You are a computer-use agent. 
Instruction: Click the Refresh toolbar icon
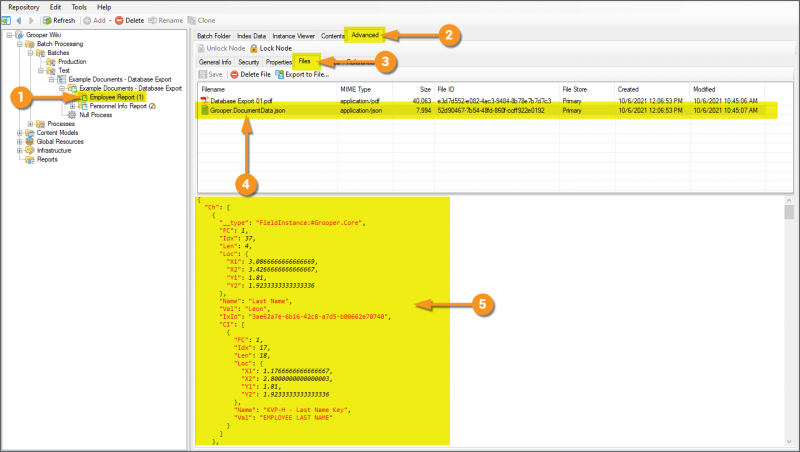tap(47, 20)
